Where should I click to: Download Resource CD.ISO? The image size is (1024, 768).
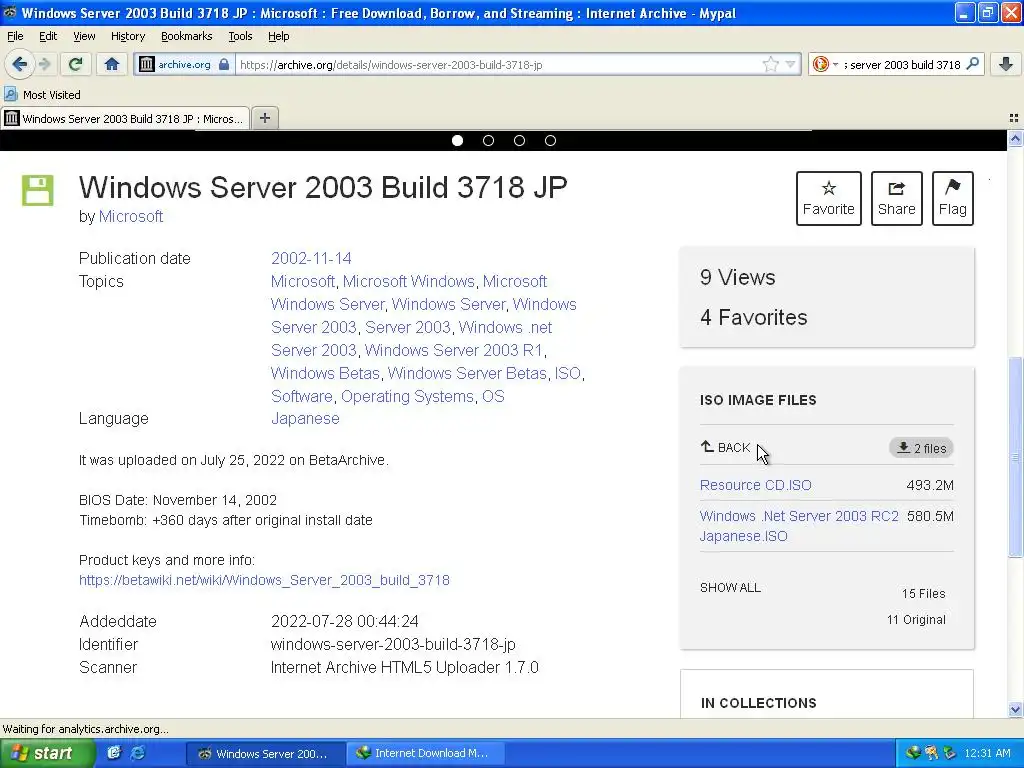tap(756, 485)
